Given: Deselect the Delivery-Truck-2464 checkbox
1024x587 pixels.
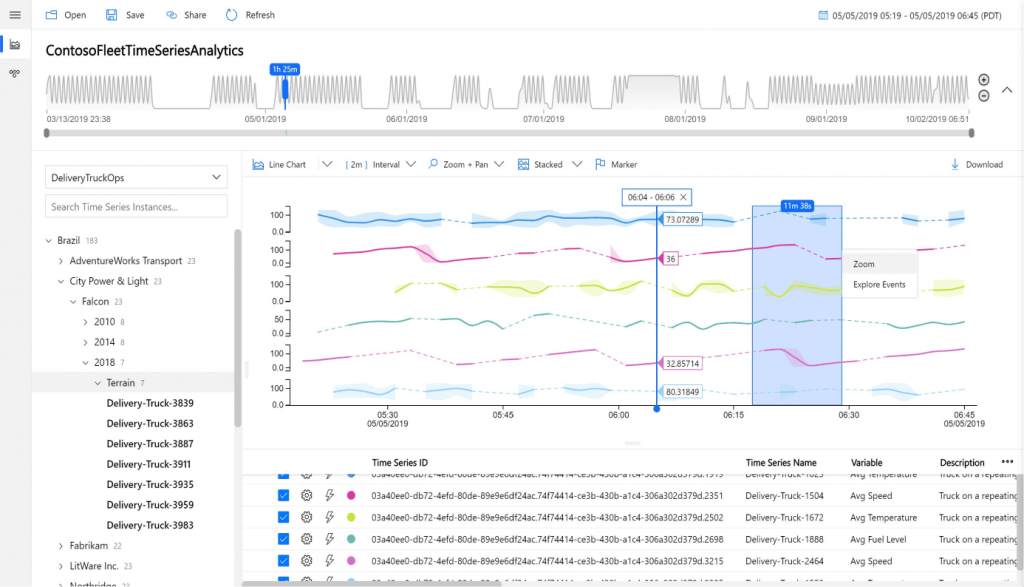Looking at the screenshot, I should (283, 561).
